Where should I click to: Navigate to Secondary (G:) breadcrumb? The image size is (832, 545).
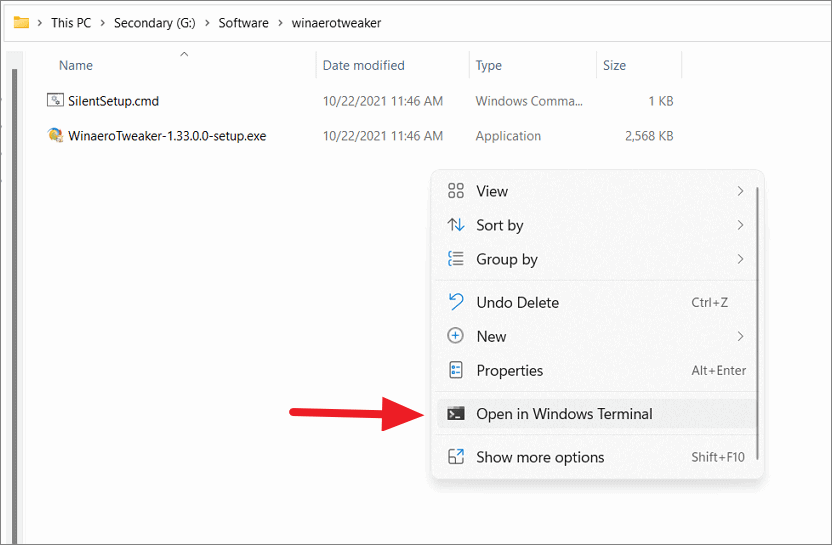pyautogui.click(x=154, y=23)
